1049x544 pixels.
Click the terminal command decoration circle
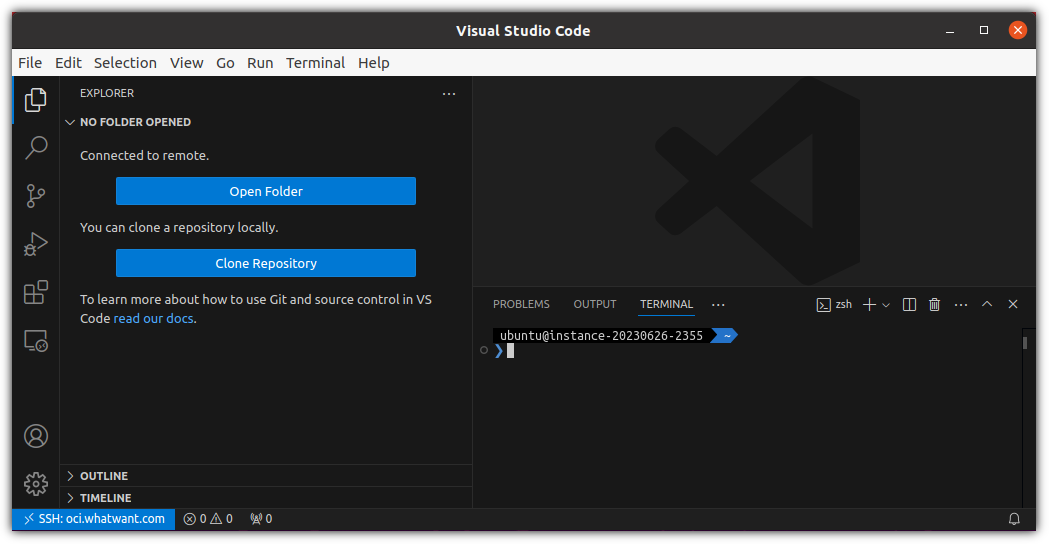click(484, 350)
